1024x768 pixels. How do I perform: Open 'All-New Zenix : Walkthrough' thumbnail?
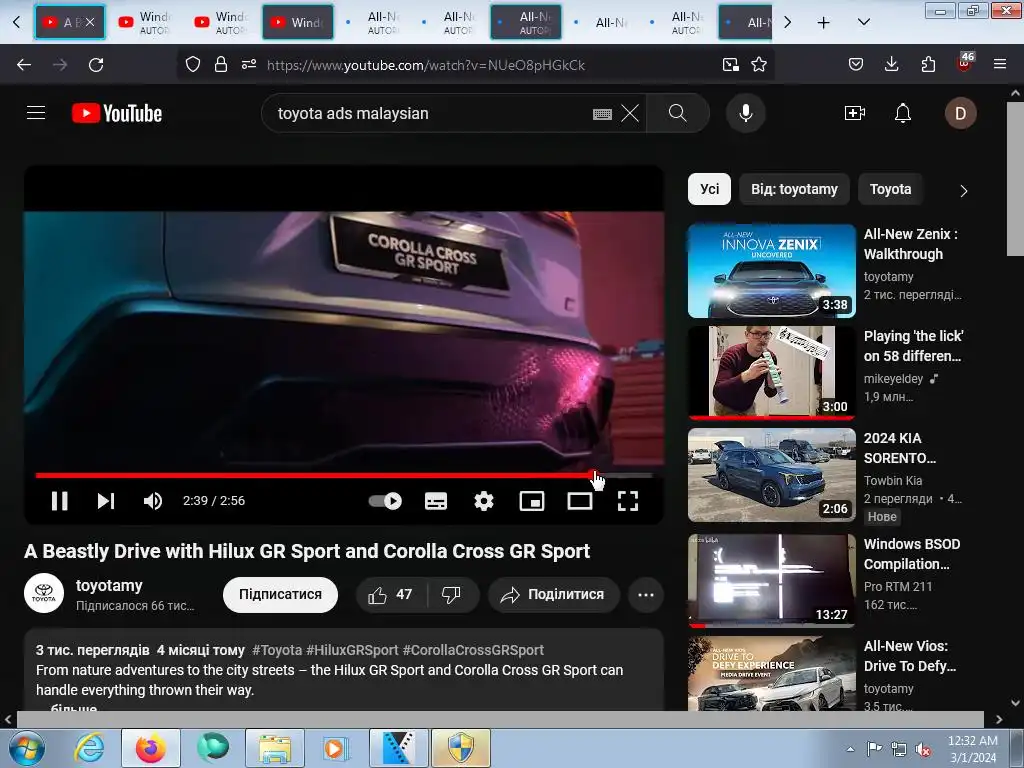tap(771, 270)
